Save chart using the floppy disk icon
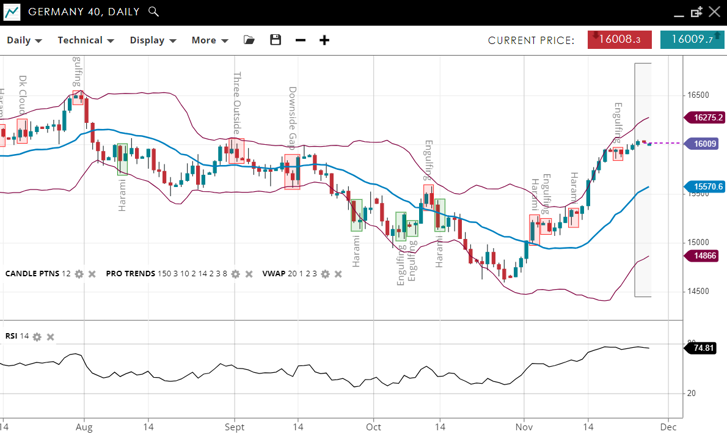The width and height of the screenshot is (727, 437). click(275, 40)
